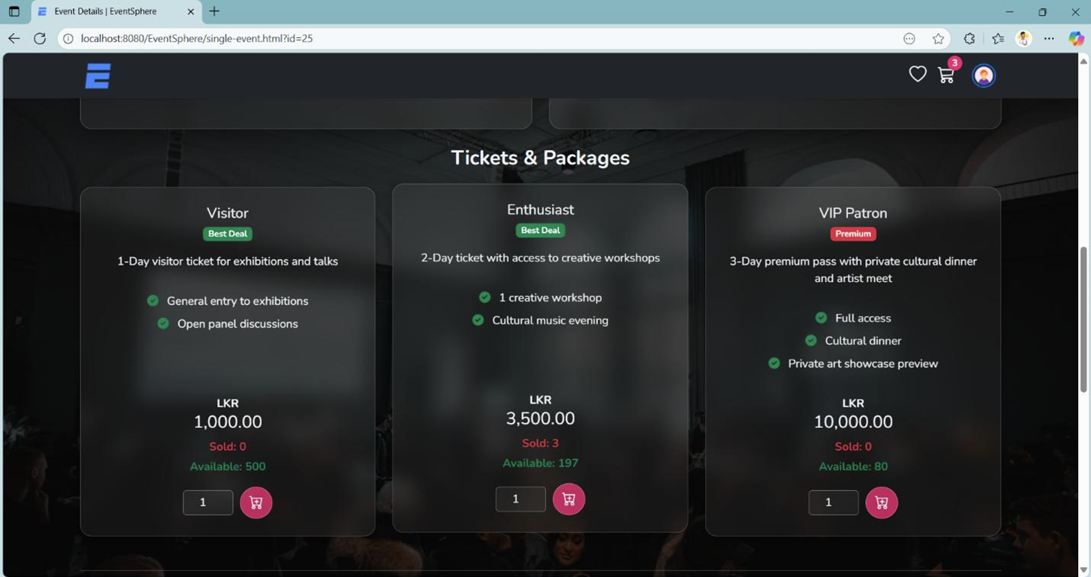1091x577 pixels.
Task: Select the Event Details tab
Action: [x=110, y=12]
